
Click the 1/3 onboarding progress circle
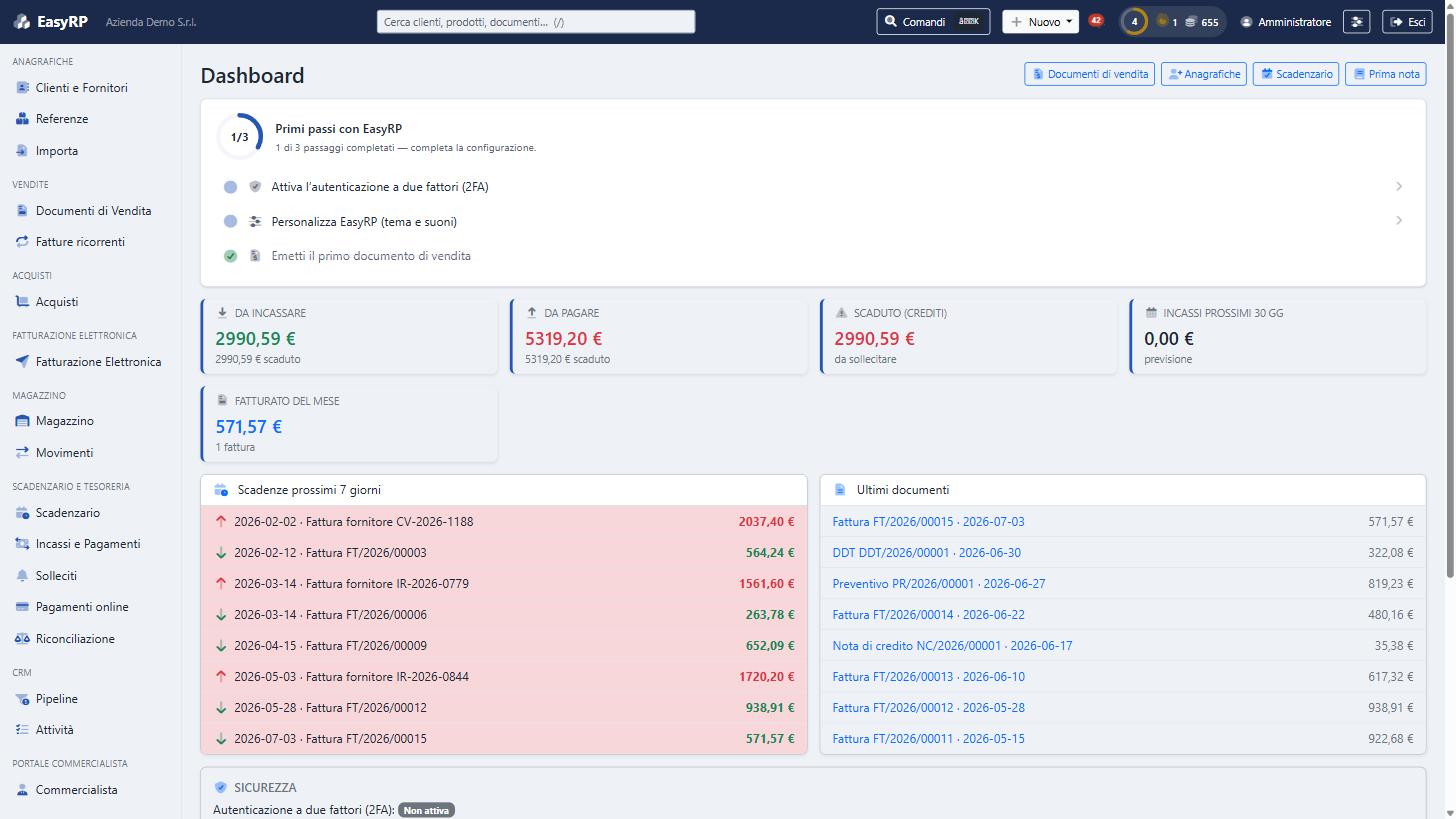pos(240,137)
